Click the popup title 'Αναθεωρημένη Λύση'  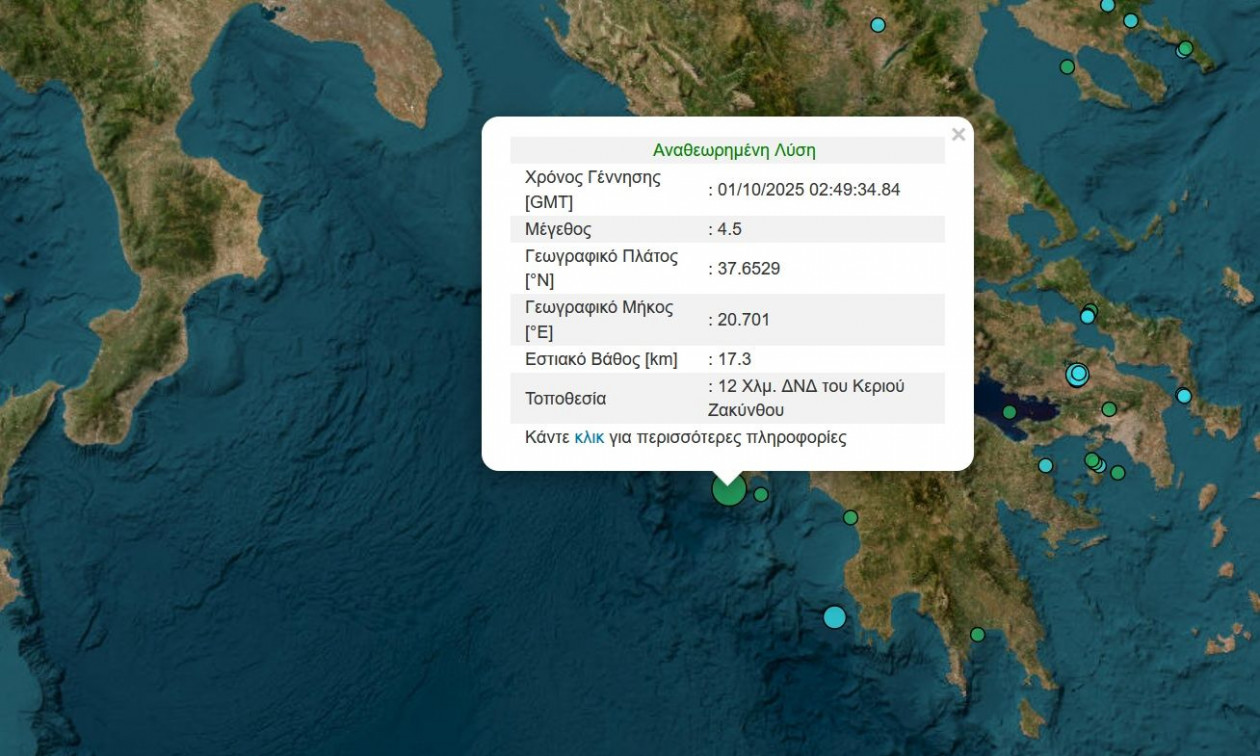734,151
